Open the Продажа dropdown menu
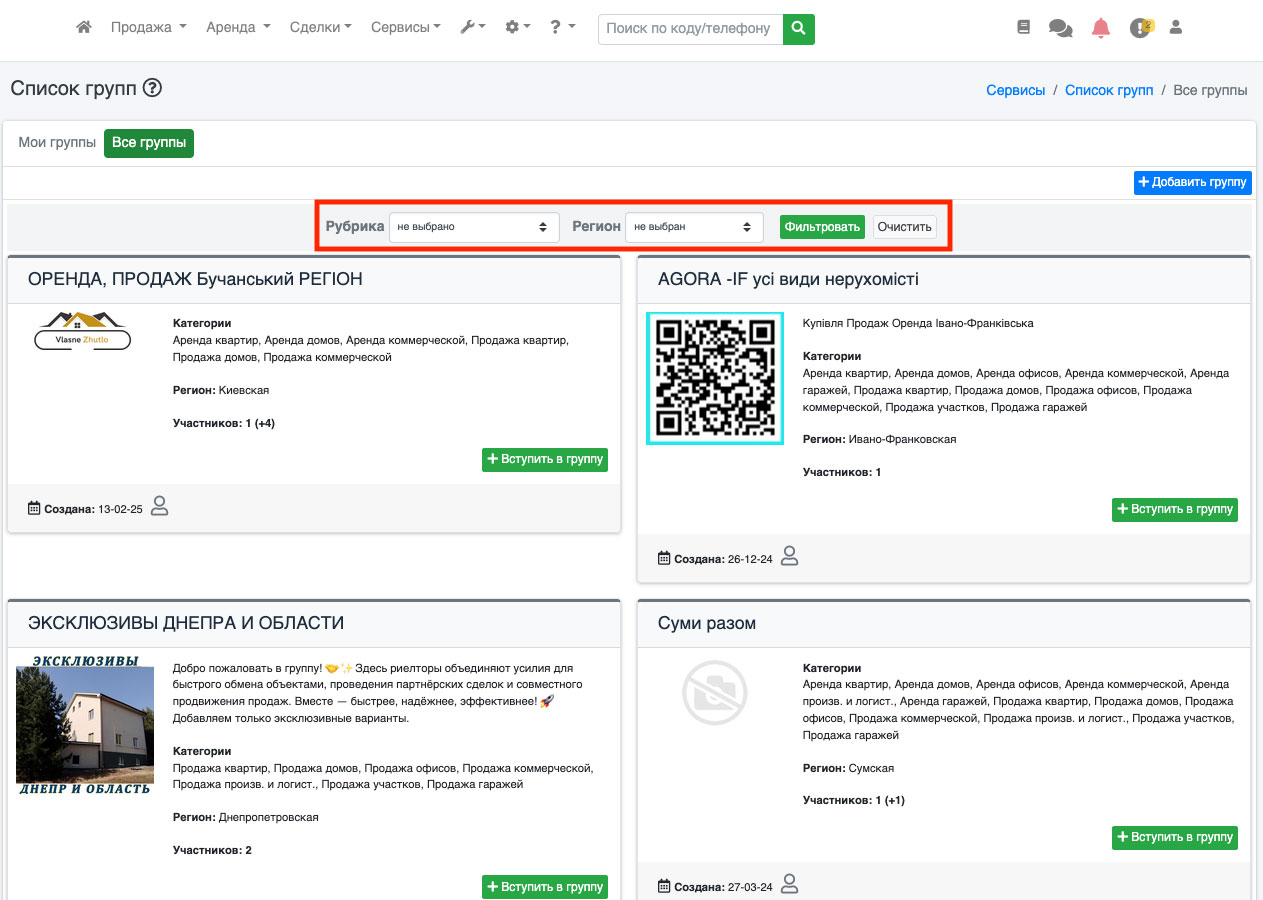The width and height of the screenshot is (1263, 900). pos(148,28)
